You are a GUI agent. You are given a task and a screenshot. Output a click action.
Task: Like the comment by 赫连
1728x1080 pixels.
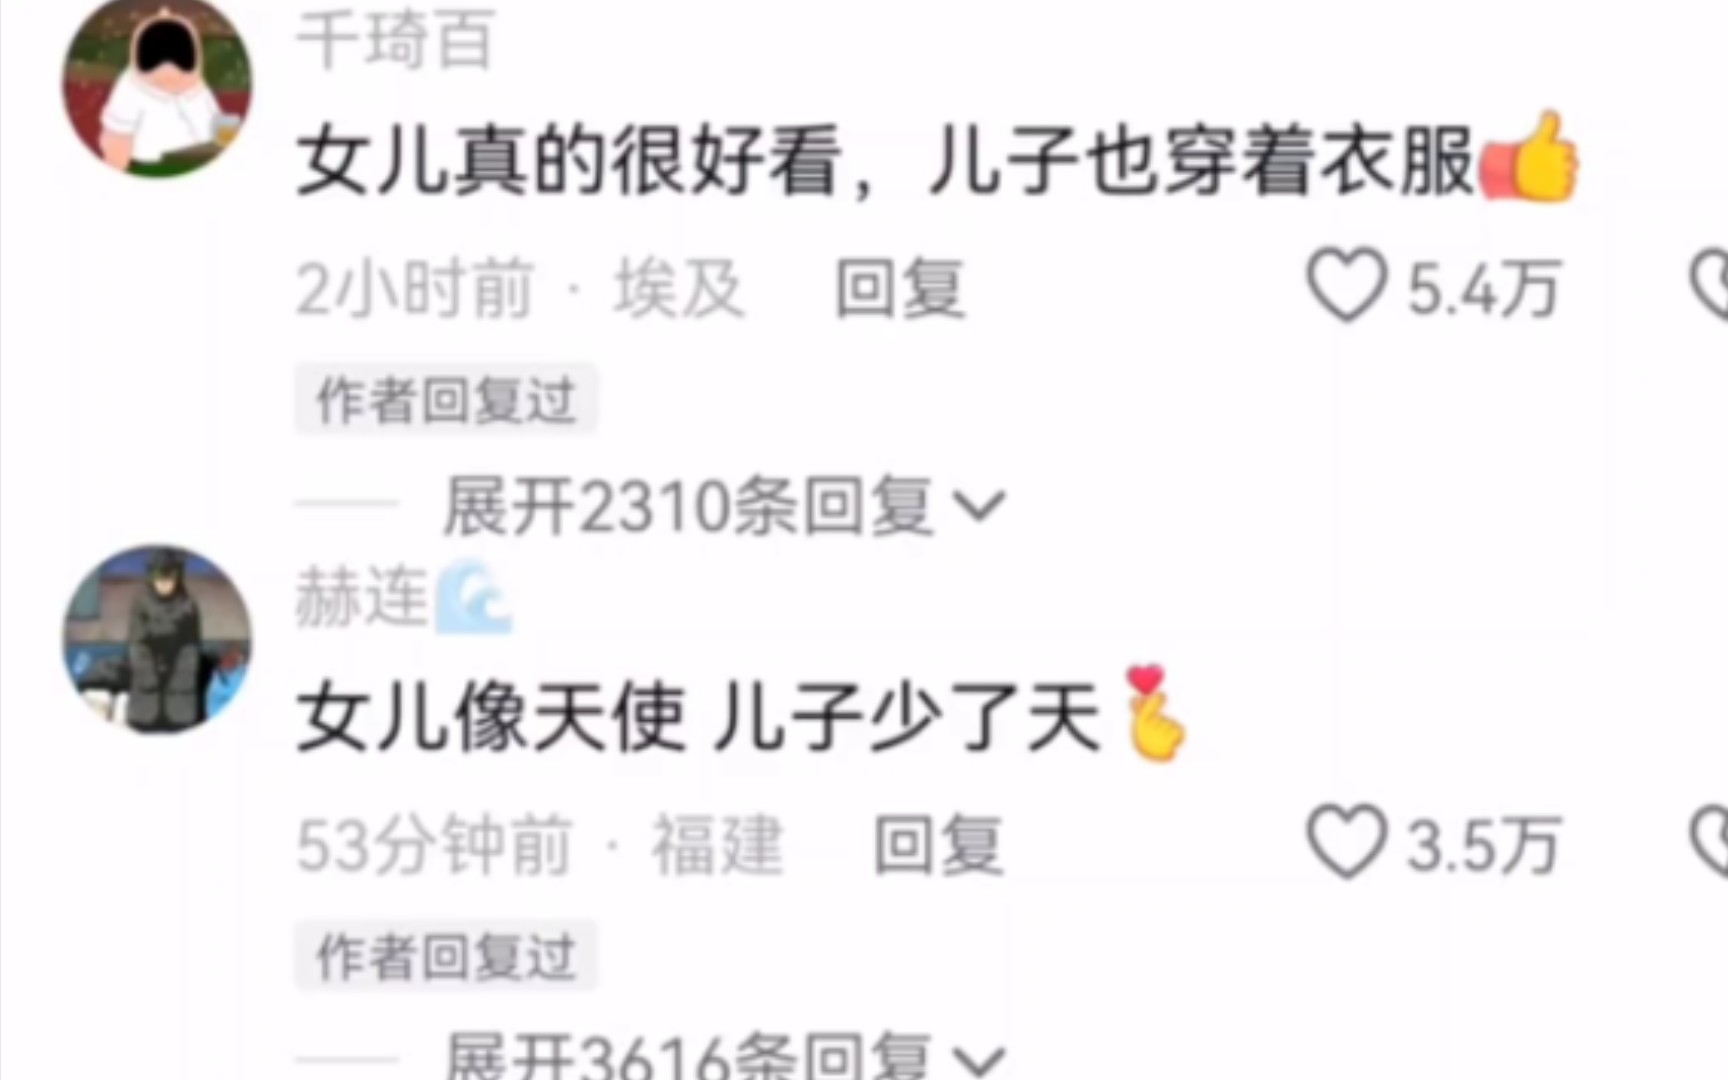pyautogui.click(x=1346, y=842)
